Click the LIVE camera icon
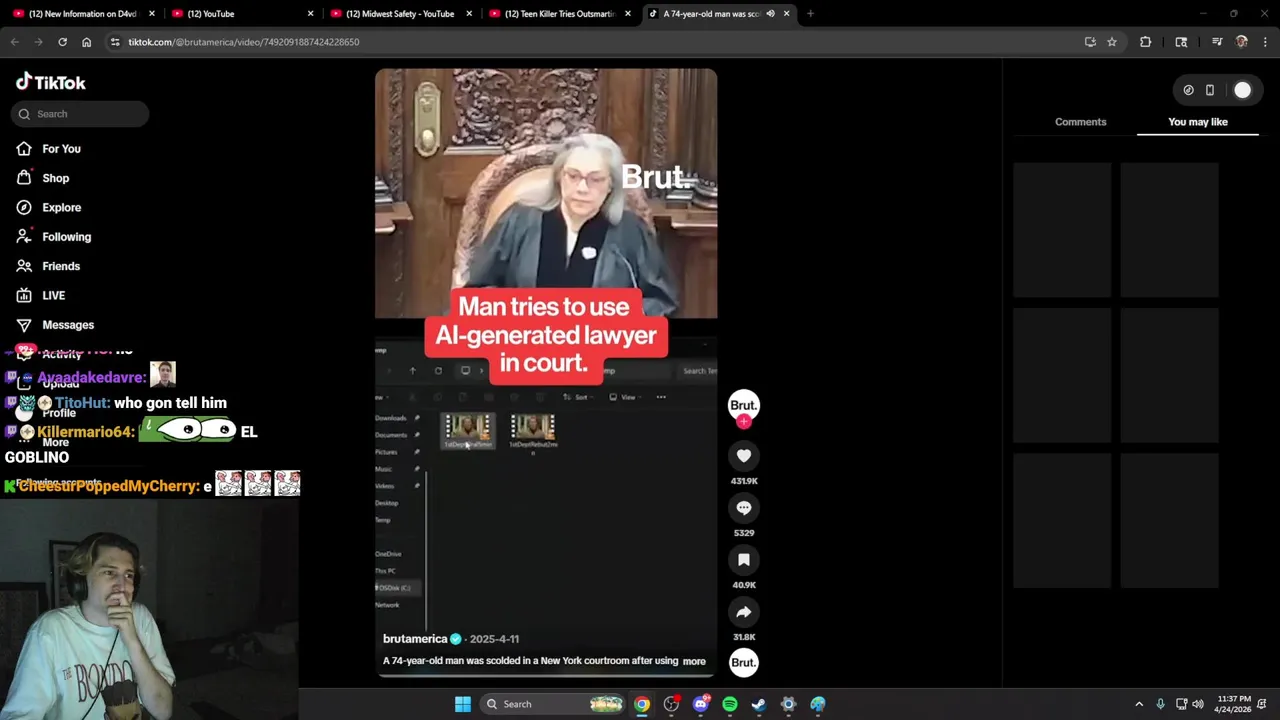The height and width of the screenshot is (720, 1280). (x=24, y=295)
